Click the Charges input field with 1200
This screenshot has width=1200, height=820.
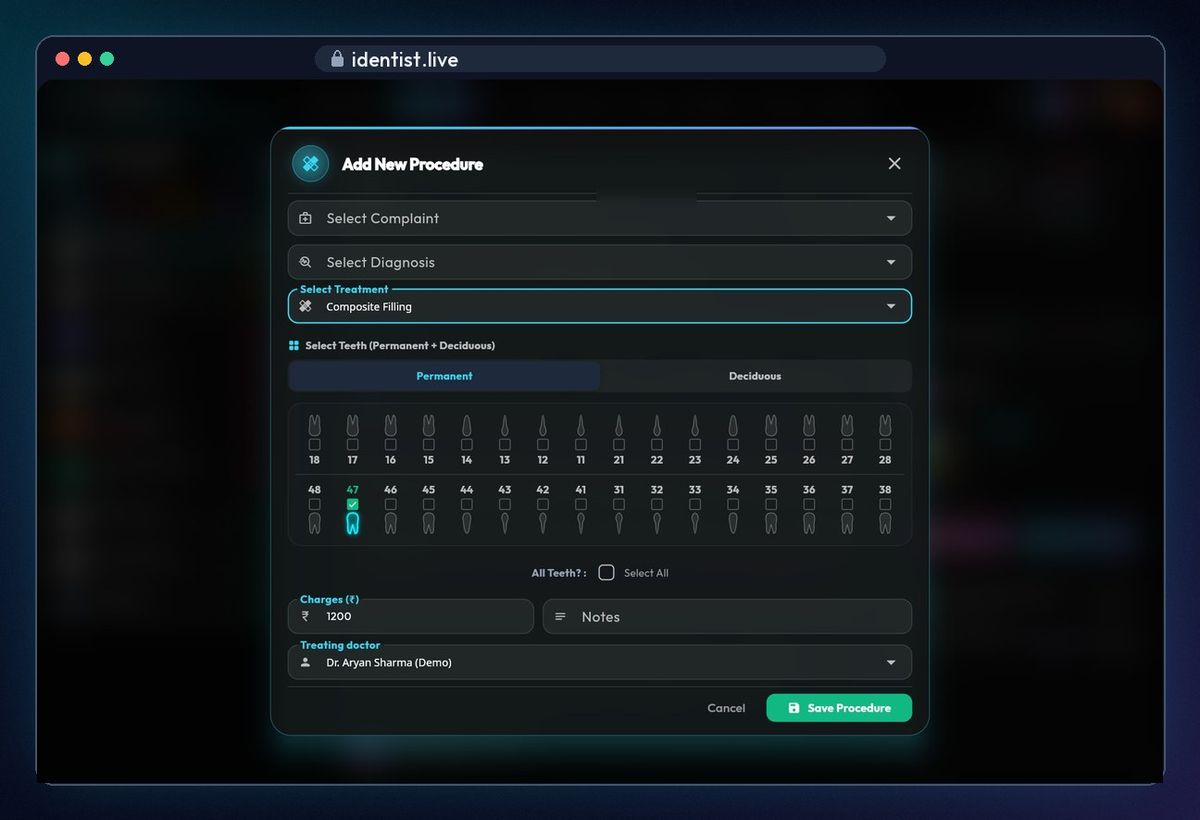[411, 617]
